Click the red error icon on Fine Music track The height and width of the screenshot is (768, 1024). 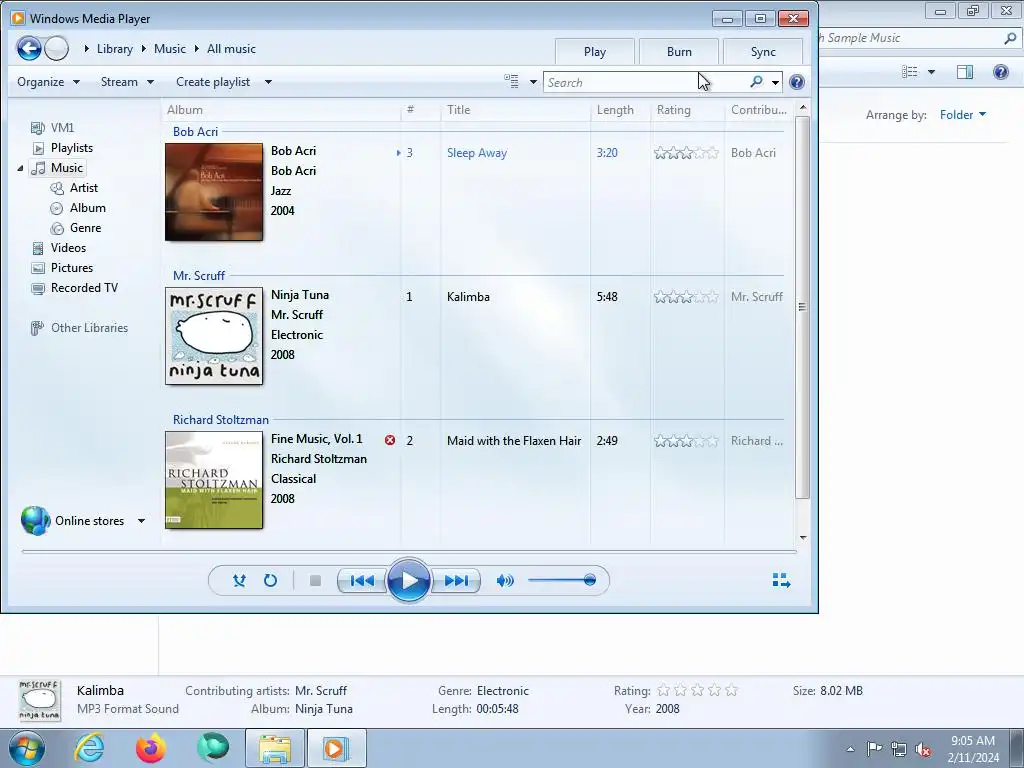pos(390,440)
